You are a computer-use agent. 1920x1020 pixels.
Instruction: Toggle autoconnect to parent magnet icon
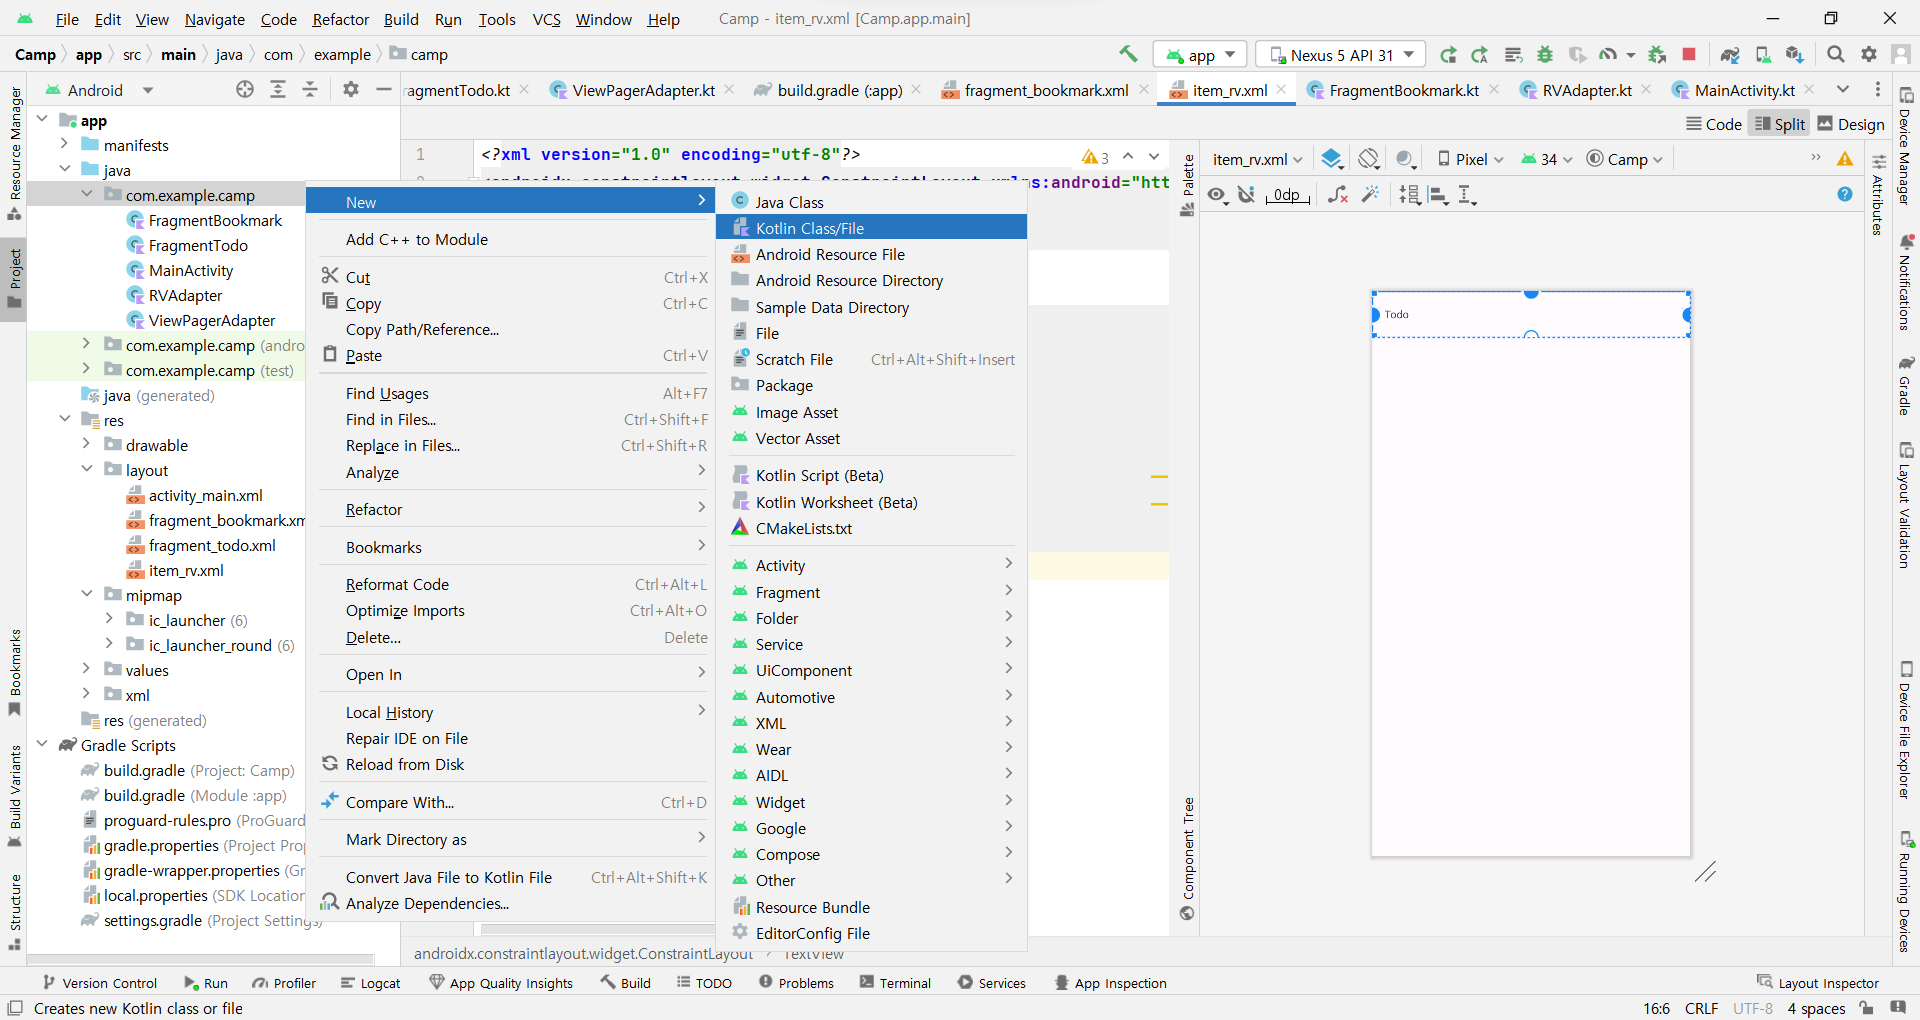[1246, 195]
